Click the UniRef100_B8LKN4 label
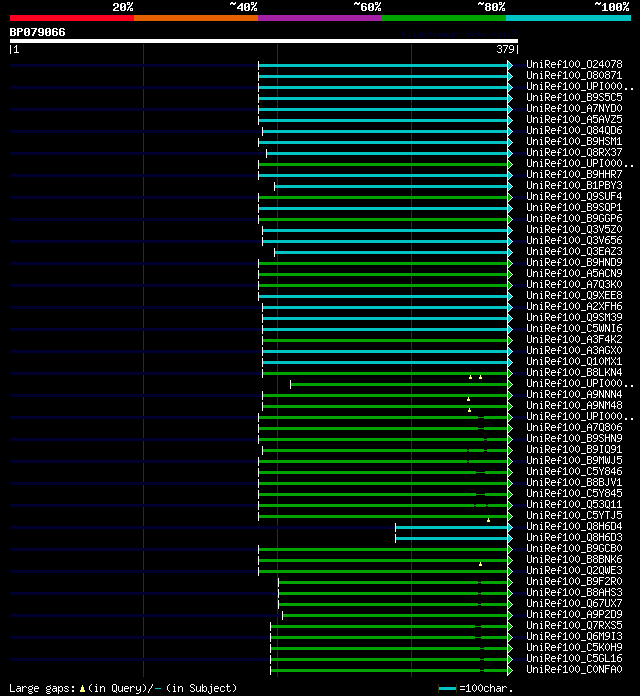This screenshot has width=640, height=696. point(574,372)
